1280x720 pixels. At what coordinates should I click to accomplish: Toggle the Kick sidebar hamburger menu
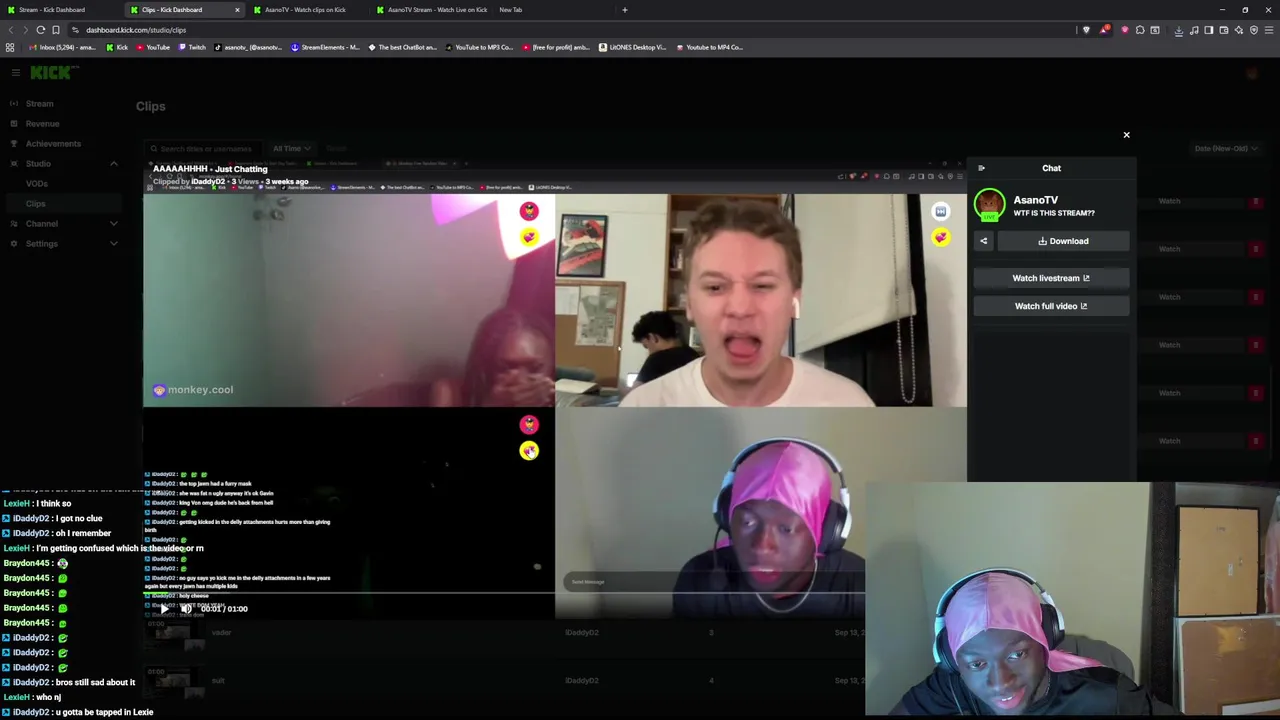[16, 73]
